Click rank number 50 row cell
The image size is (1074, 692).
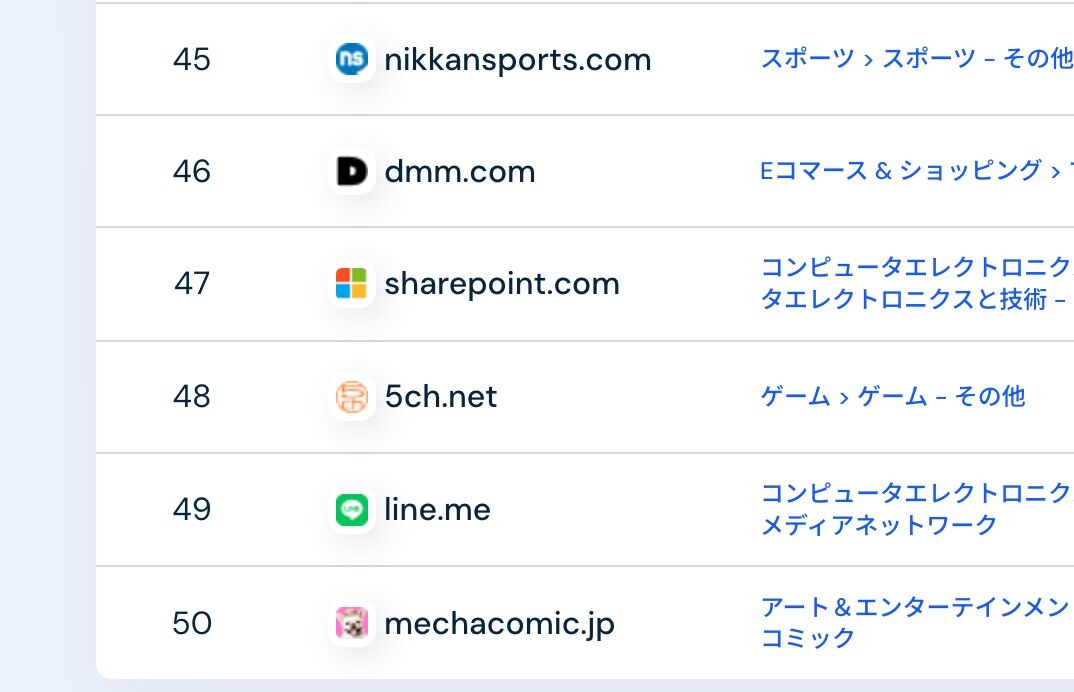coord(192,623)
